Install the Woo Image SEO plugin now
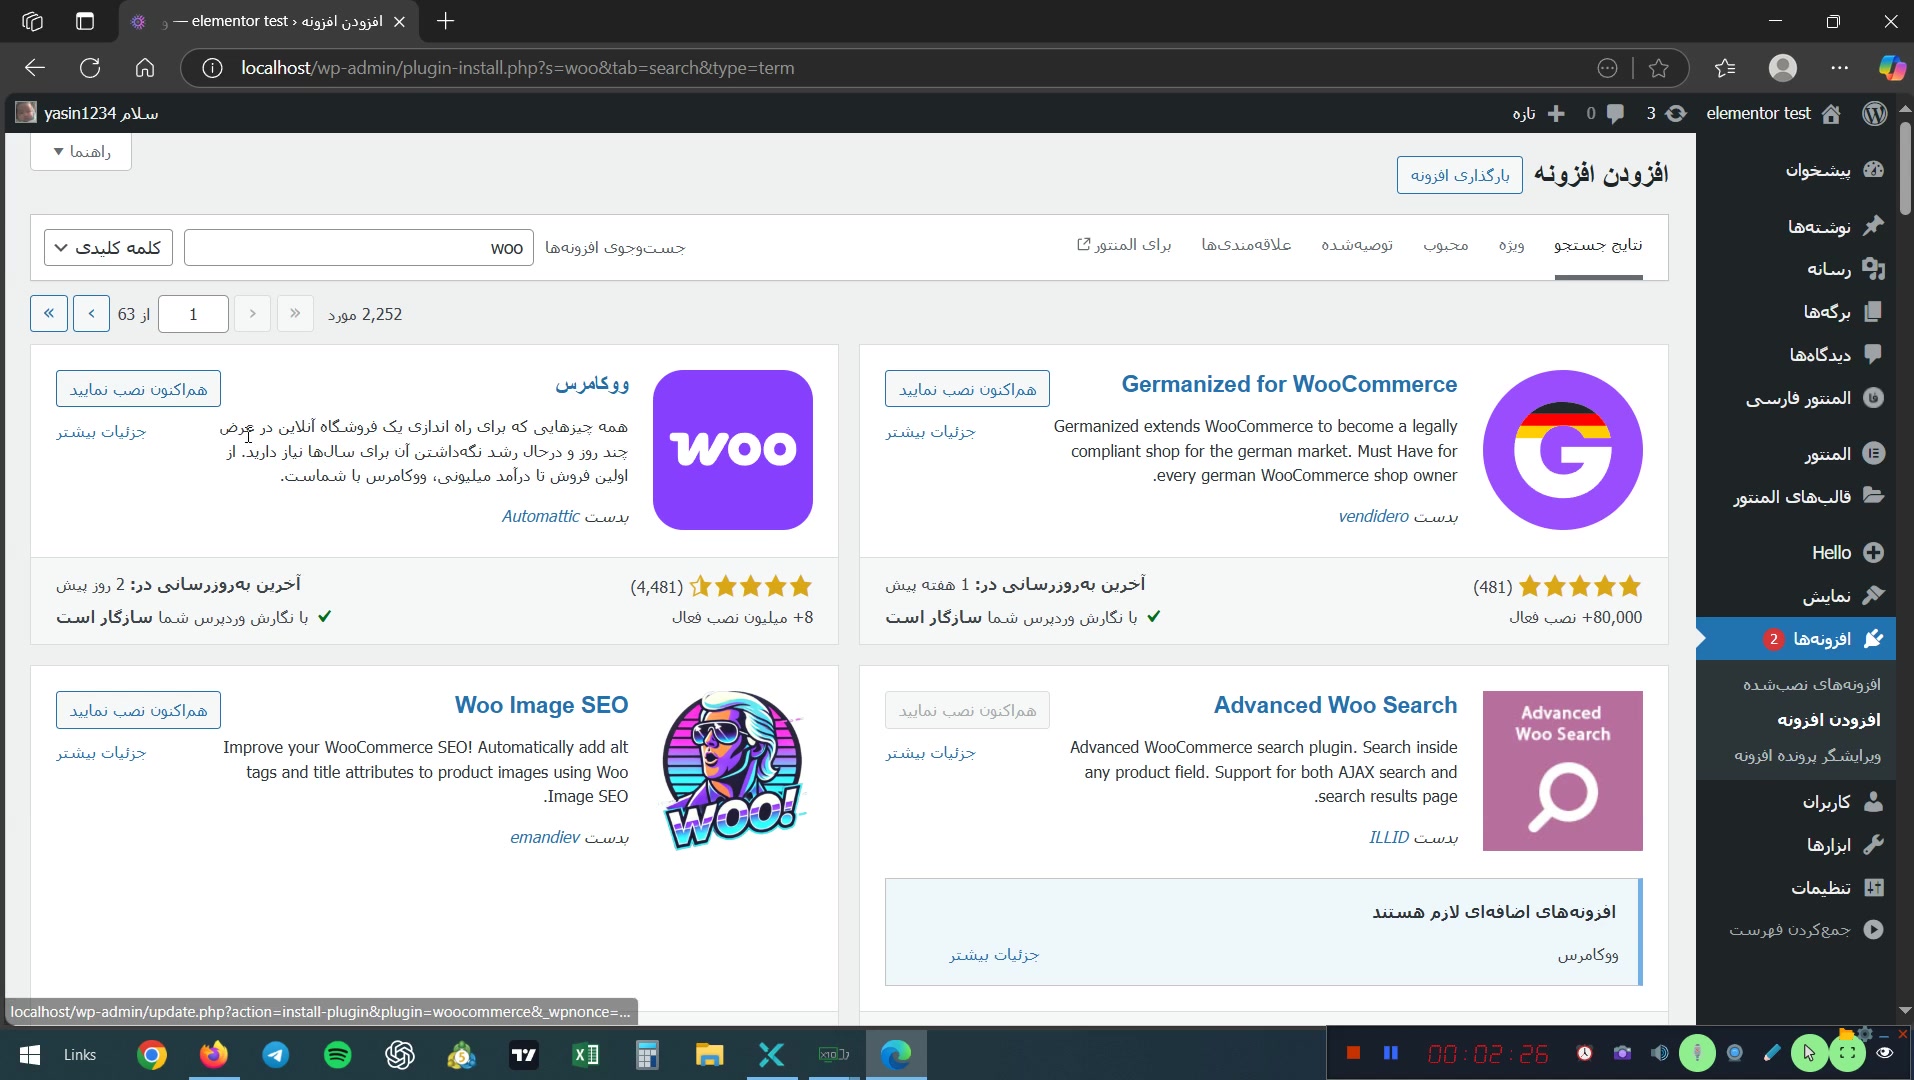 (138, 710)
